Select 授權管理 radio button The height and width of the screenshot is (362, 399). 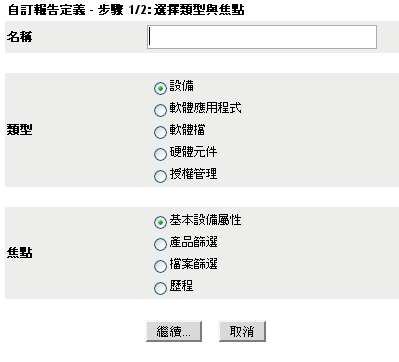pos(160,176)
